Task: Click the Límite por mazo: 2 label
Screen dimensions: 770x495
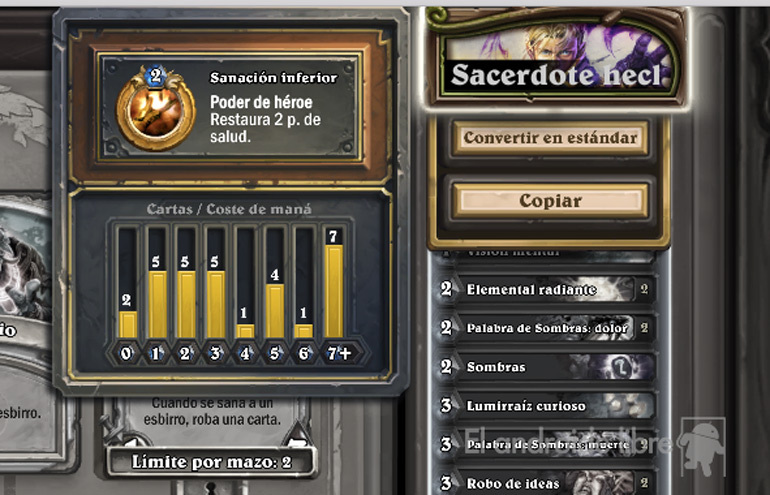Action: (211, 462)
